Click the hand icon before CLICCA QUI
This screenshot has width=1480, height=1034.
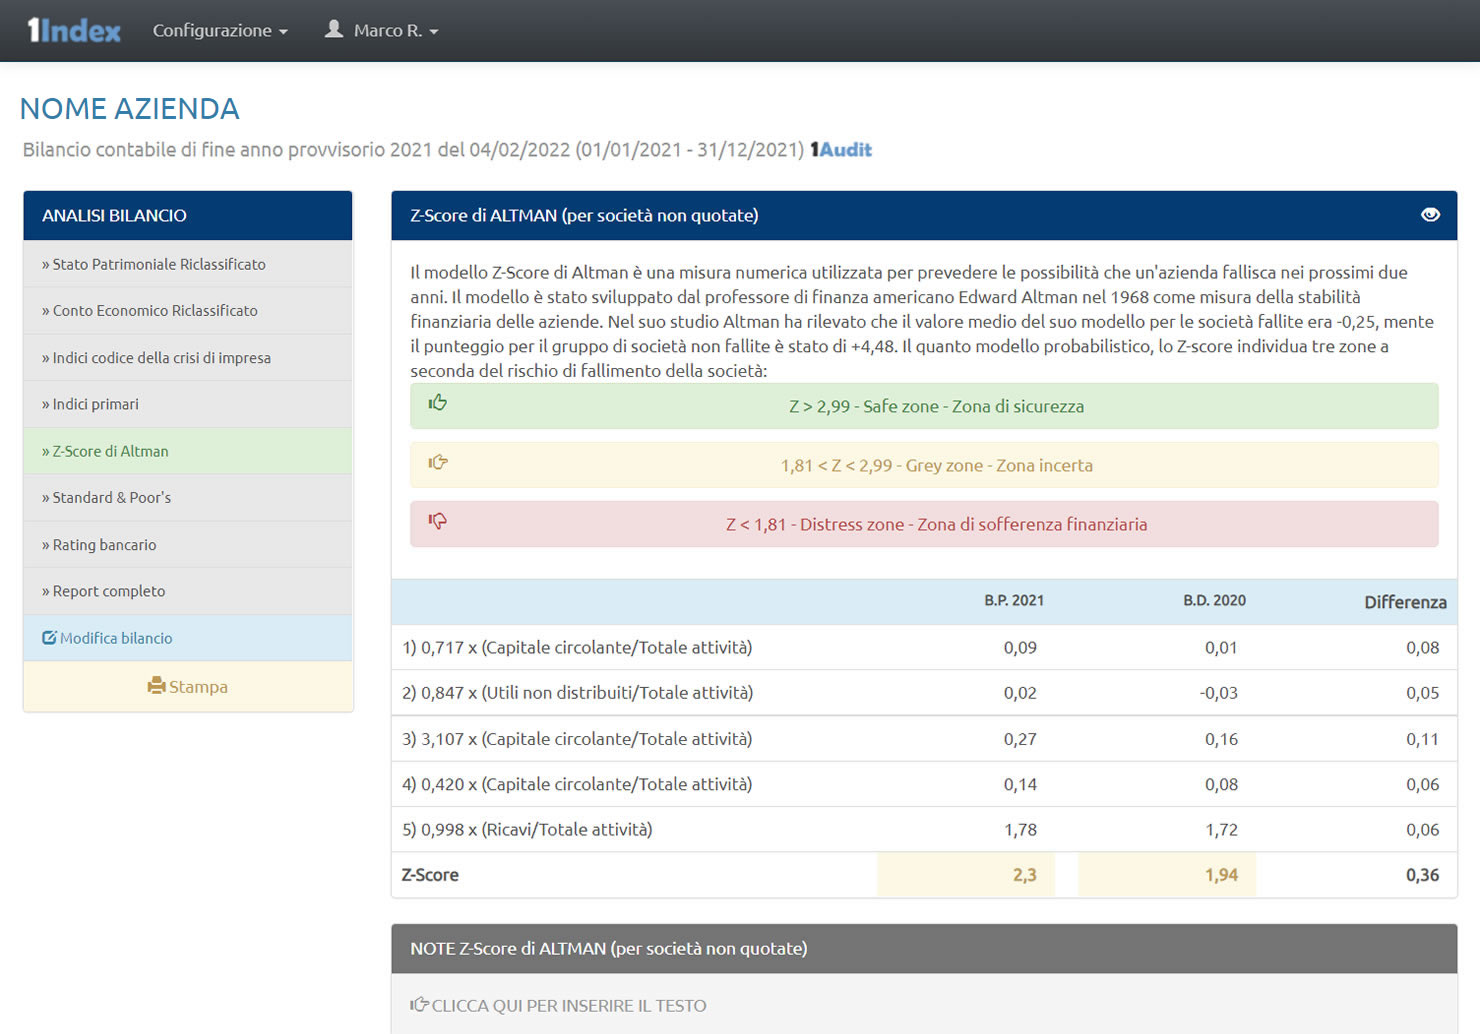(419, 1004)
